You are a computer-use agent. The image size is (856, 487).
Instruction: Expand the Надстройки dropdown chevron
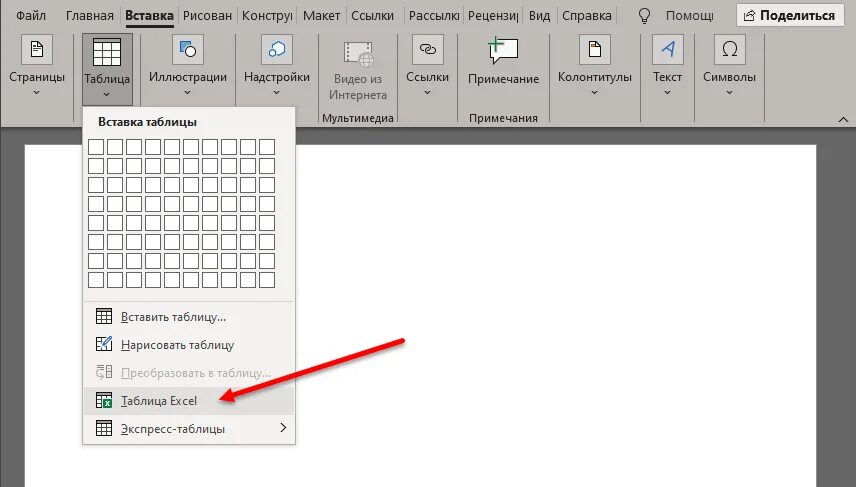point(277,93)
